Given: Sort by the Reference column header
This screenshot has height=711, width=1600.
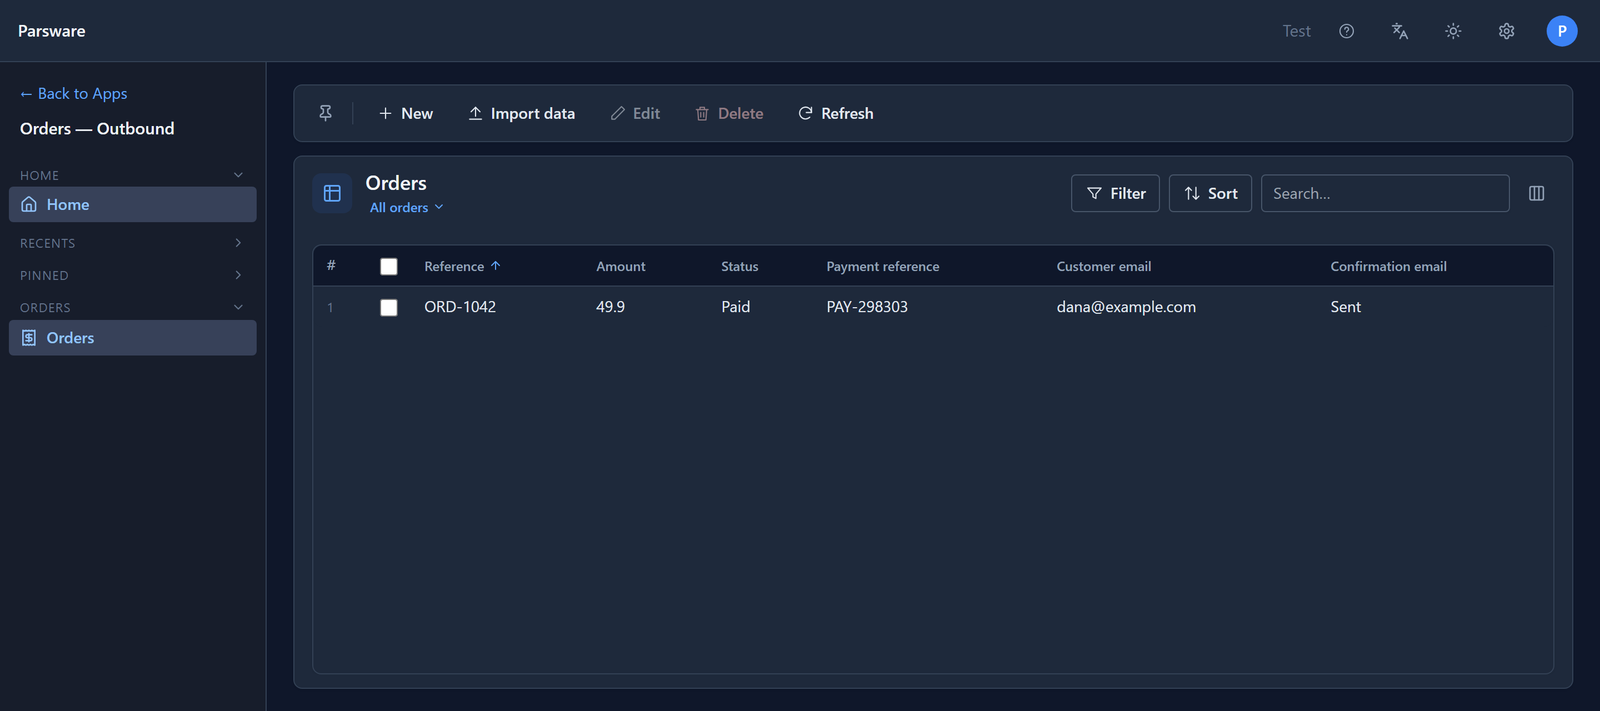Looking at the screenshot, I should 462,266.
